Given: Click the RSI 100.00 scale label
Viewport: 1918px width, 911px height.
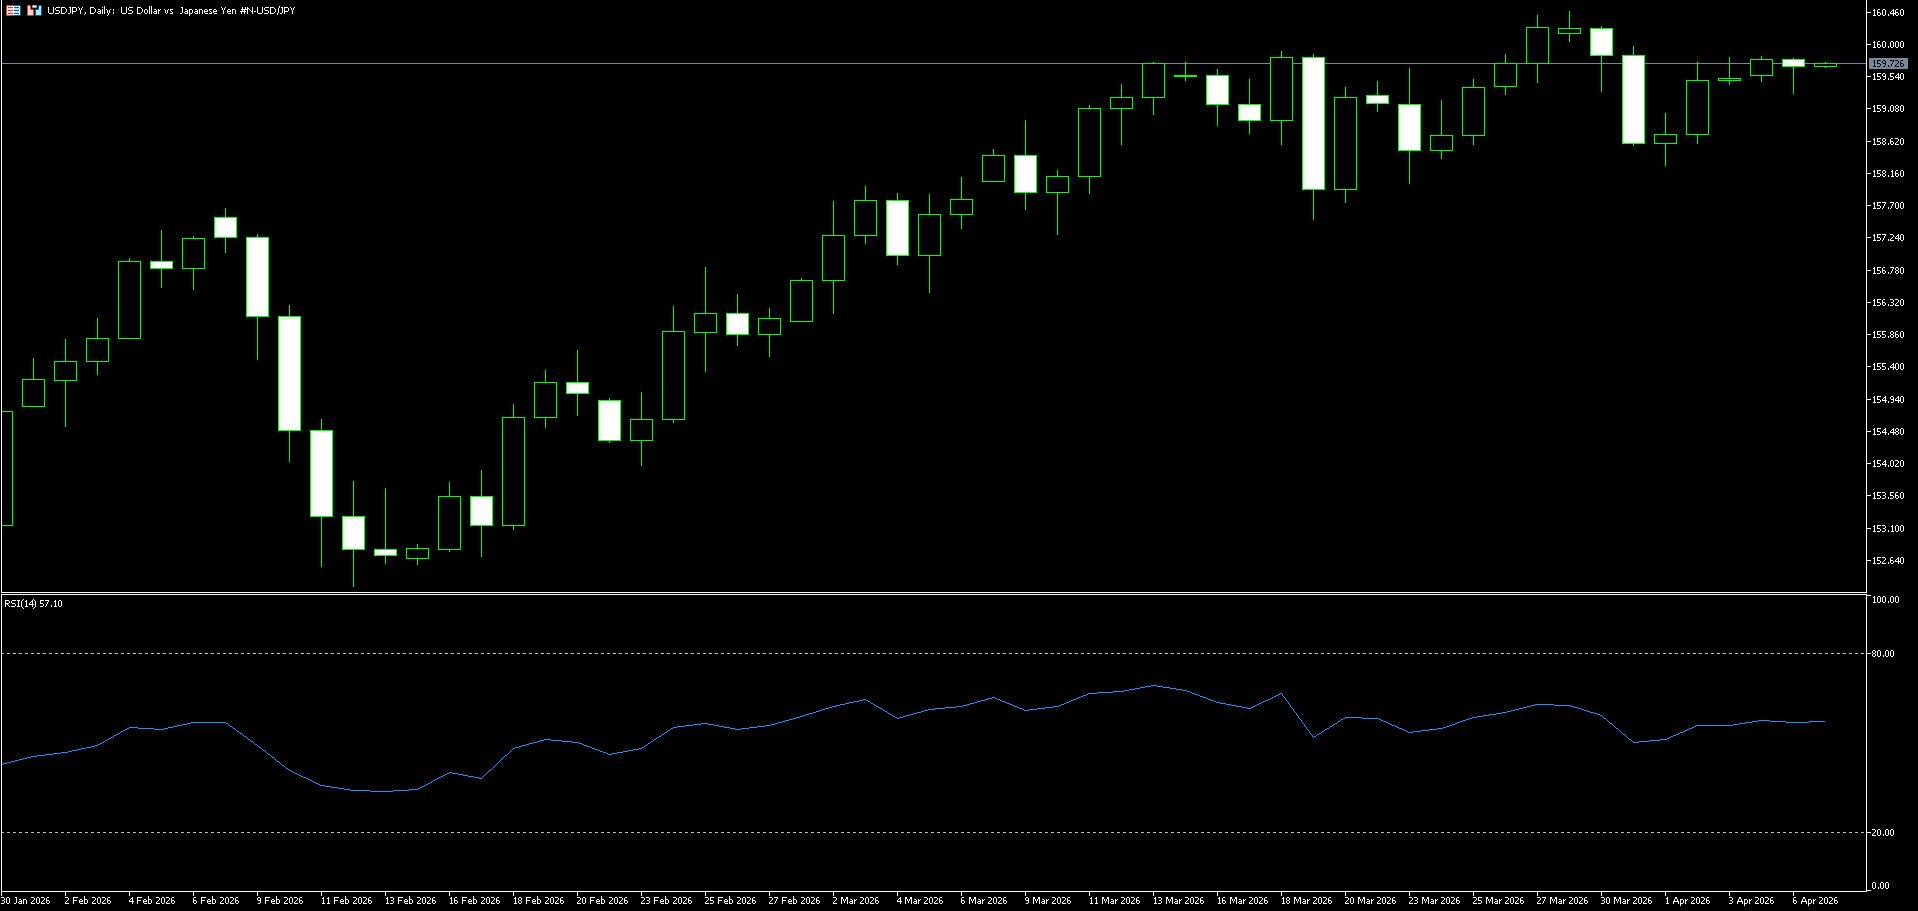Looking at the screenshot, I should pos(1885,600).
